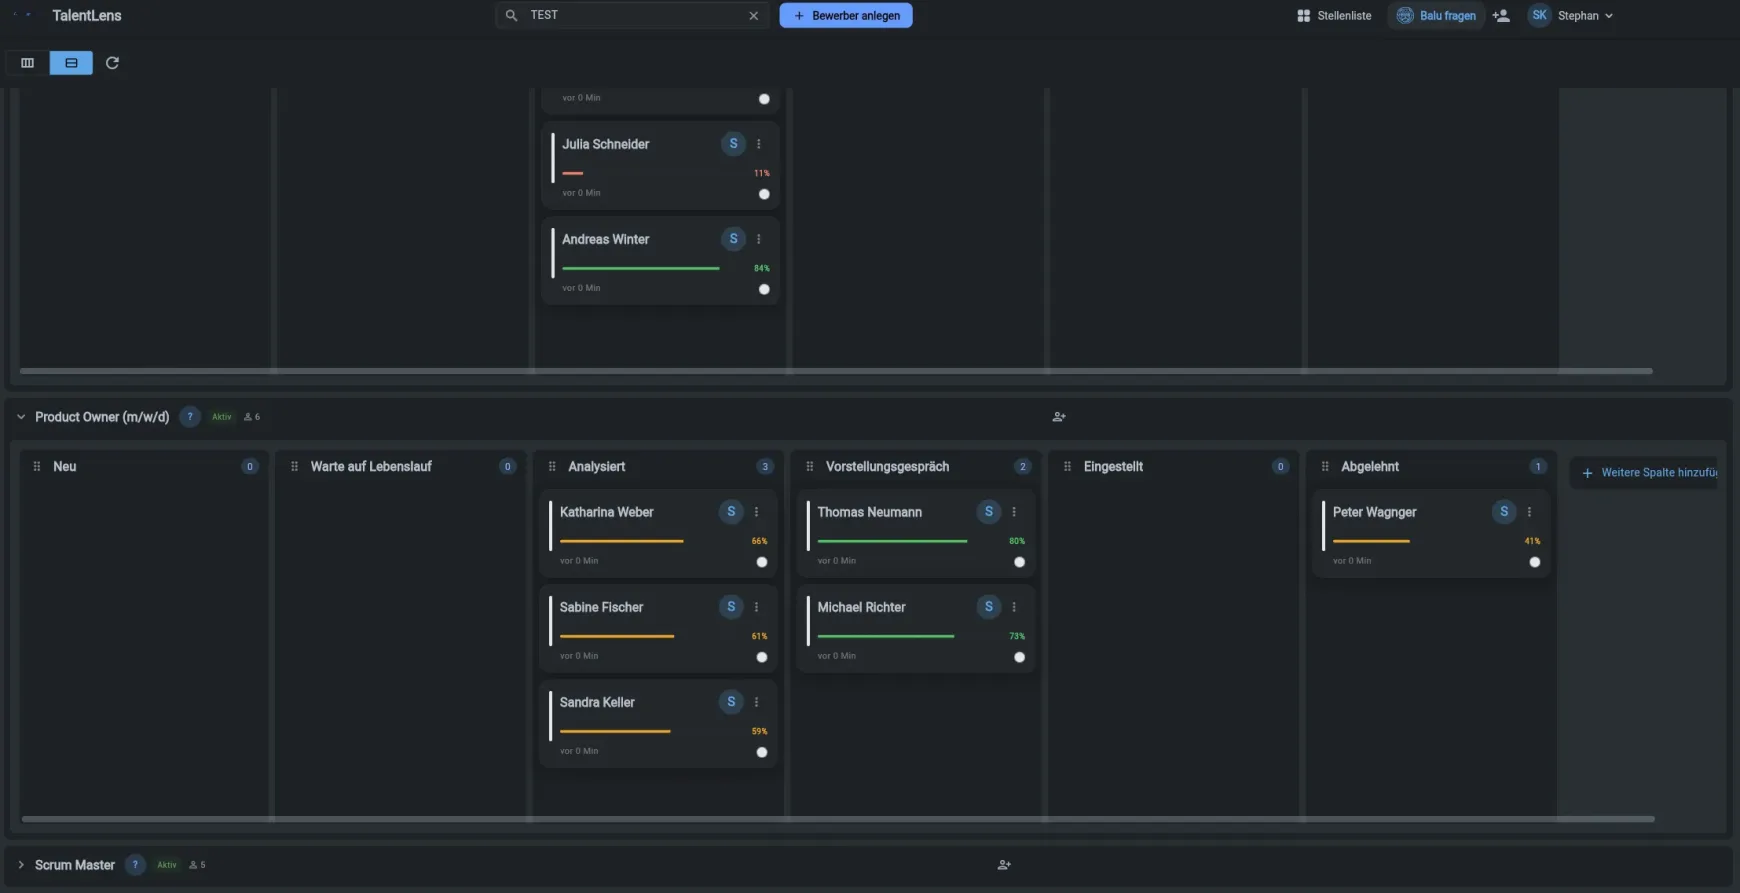This screenshot has height=893, width=1740.
Task: Refresh the board with reload icon
Action: point(112,63)
